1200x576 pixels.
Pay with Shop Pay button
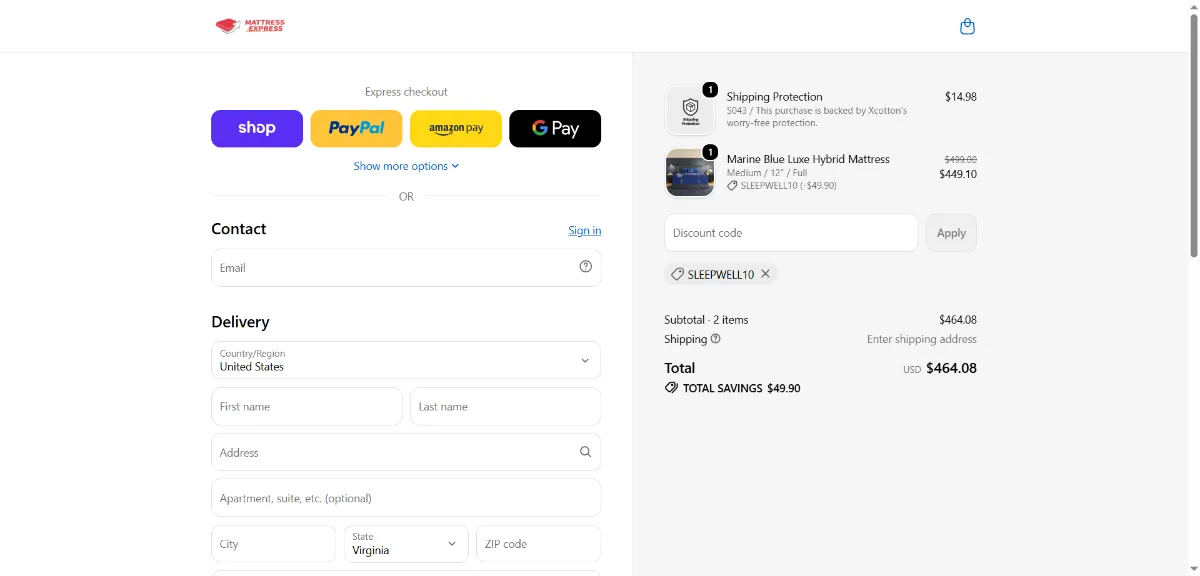click(257, 129)
